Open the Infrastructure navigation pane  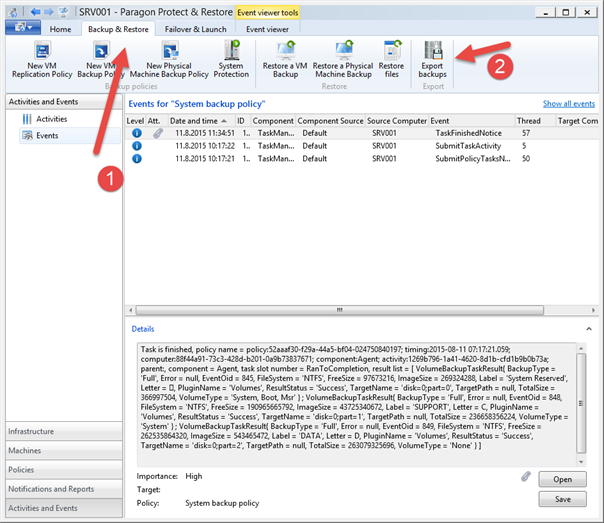(64, 431)
